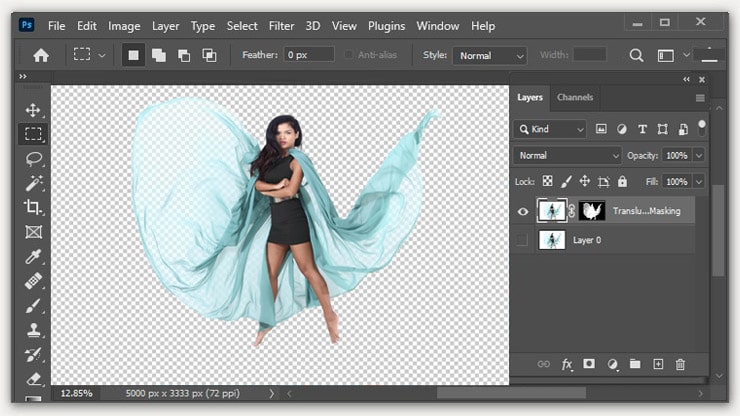Toggle lock transparent pixels icon
Screen dimensions: 740x416
point(547,182)
